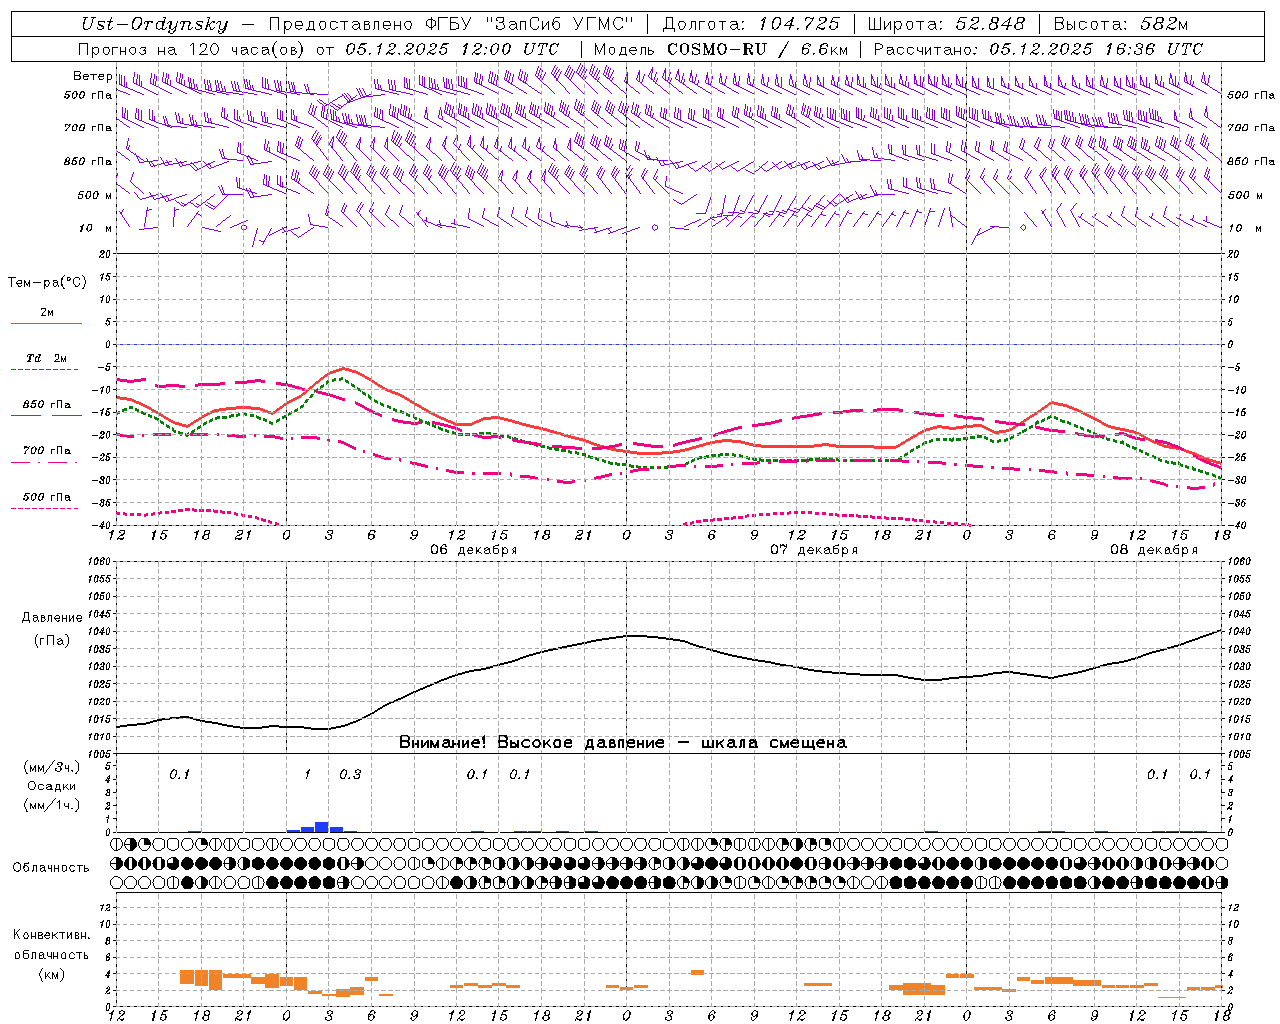The height and width of the screenshot is (1024, 1280).
Task: Click the Ветер panel label
Action: click(92, 76)
